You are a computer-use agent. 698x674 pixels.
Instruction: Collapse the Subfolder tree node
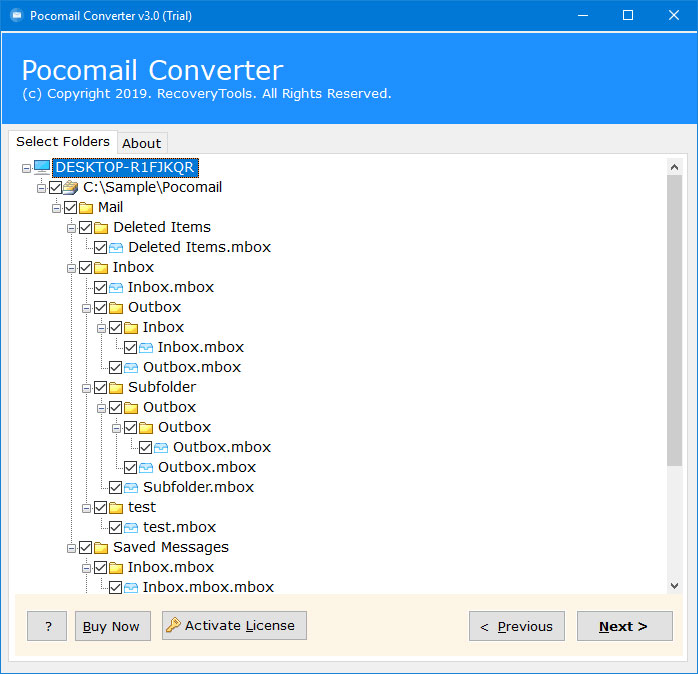(86, 388)
